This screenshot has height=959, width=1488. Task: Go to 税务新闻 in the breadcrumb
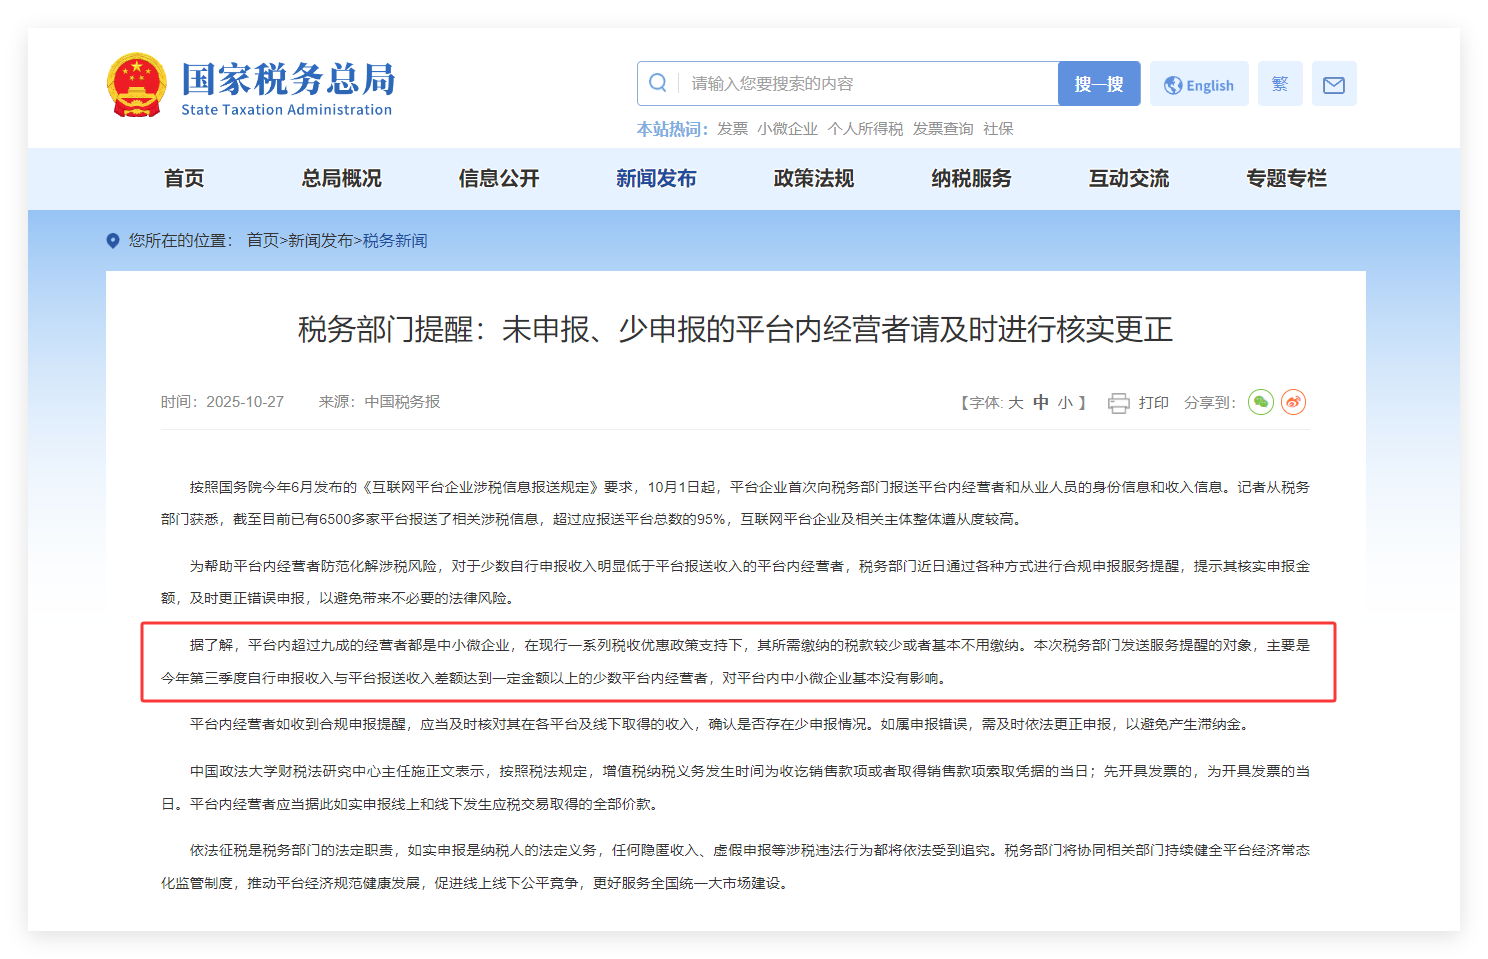pos(395,241)
